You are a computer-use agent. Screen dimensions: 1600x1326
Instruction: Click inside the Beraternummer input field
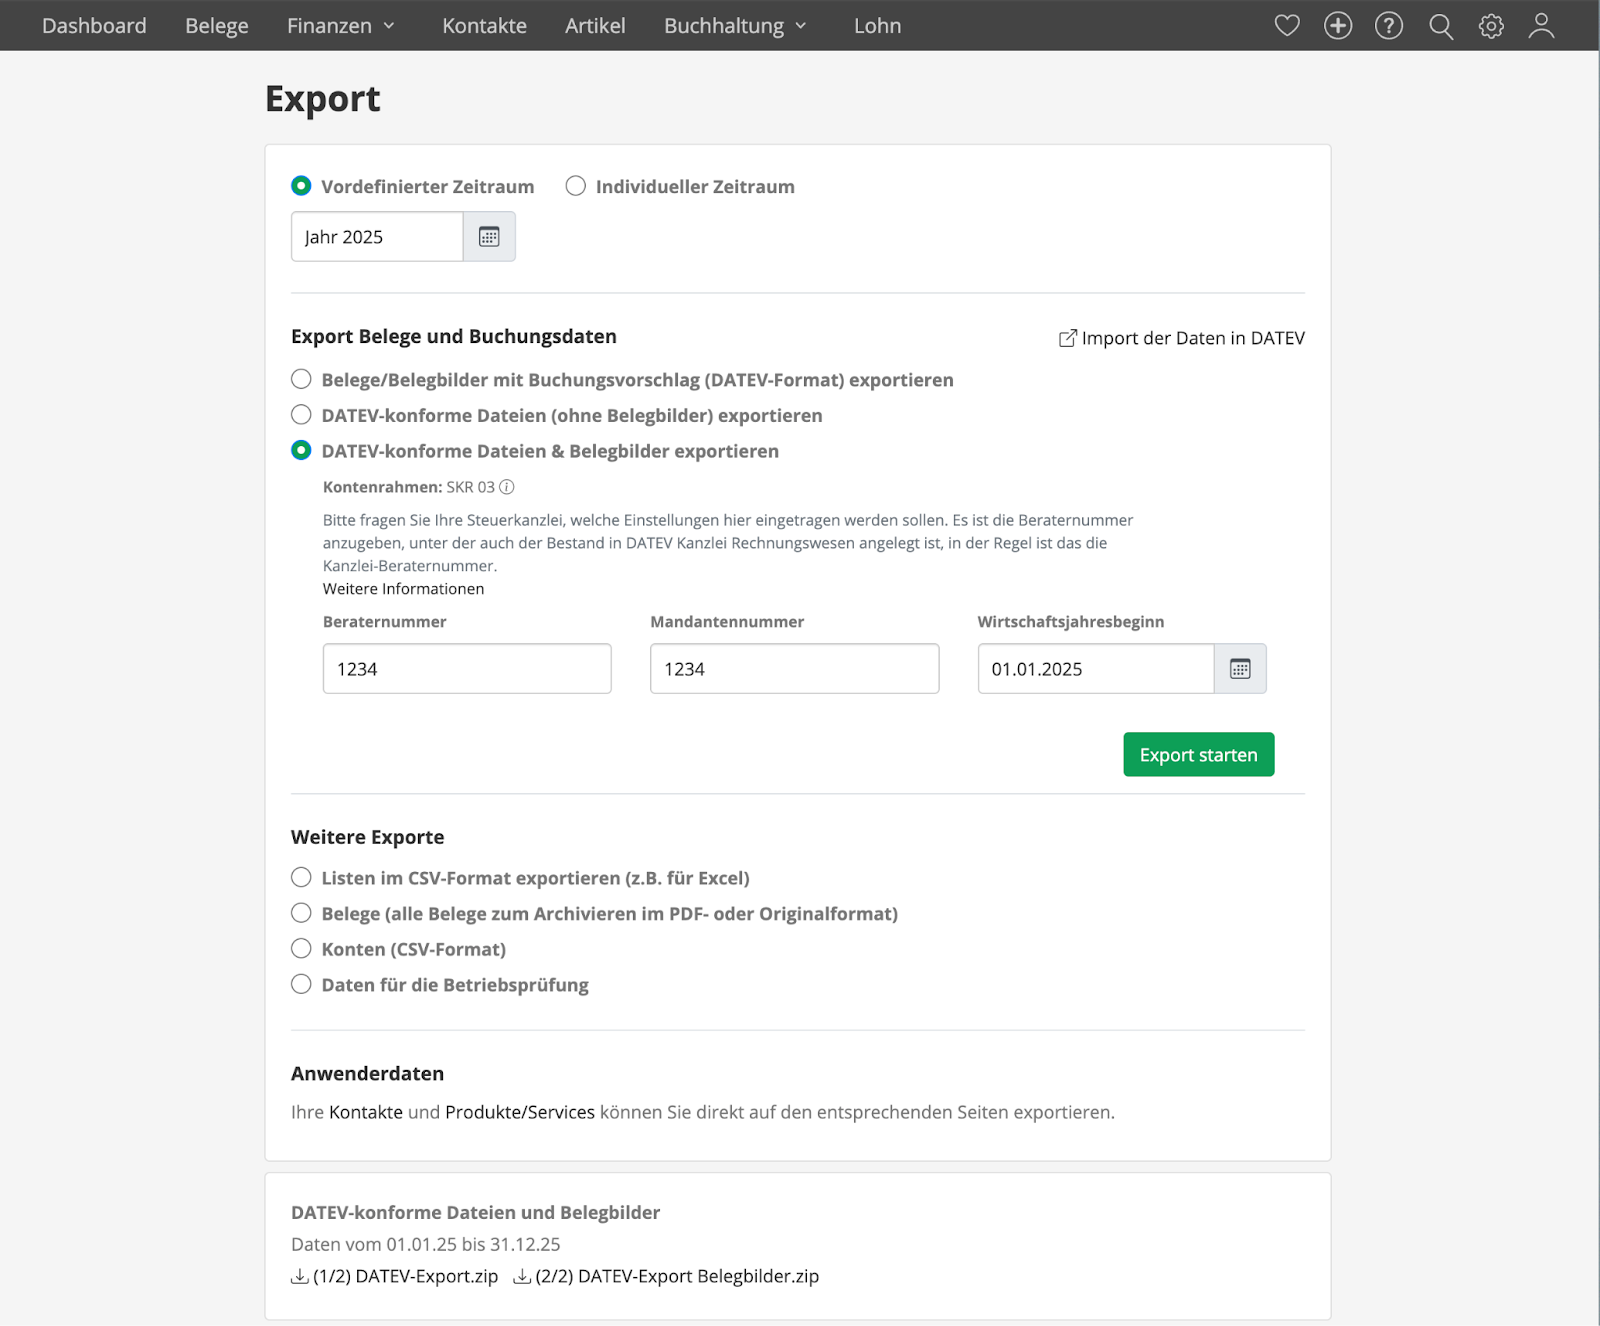pyautogui.click(x=466, y=668)
